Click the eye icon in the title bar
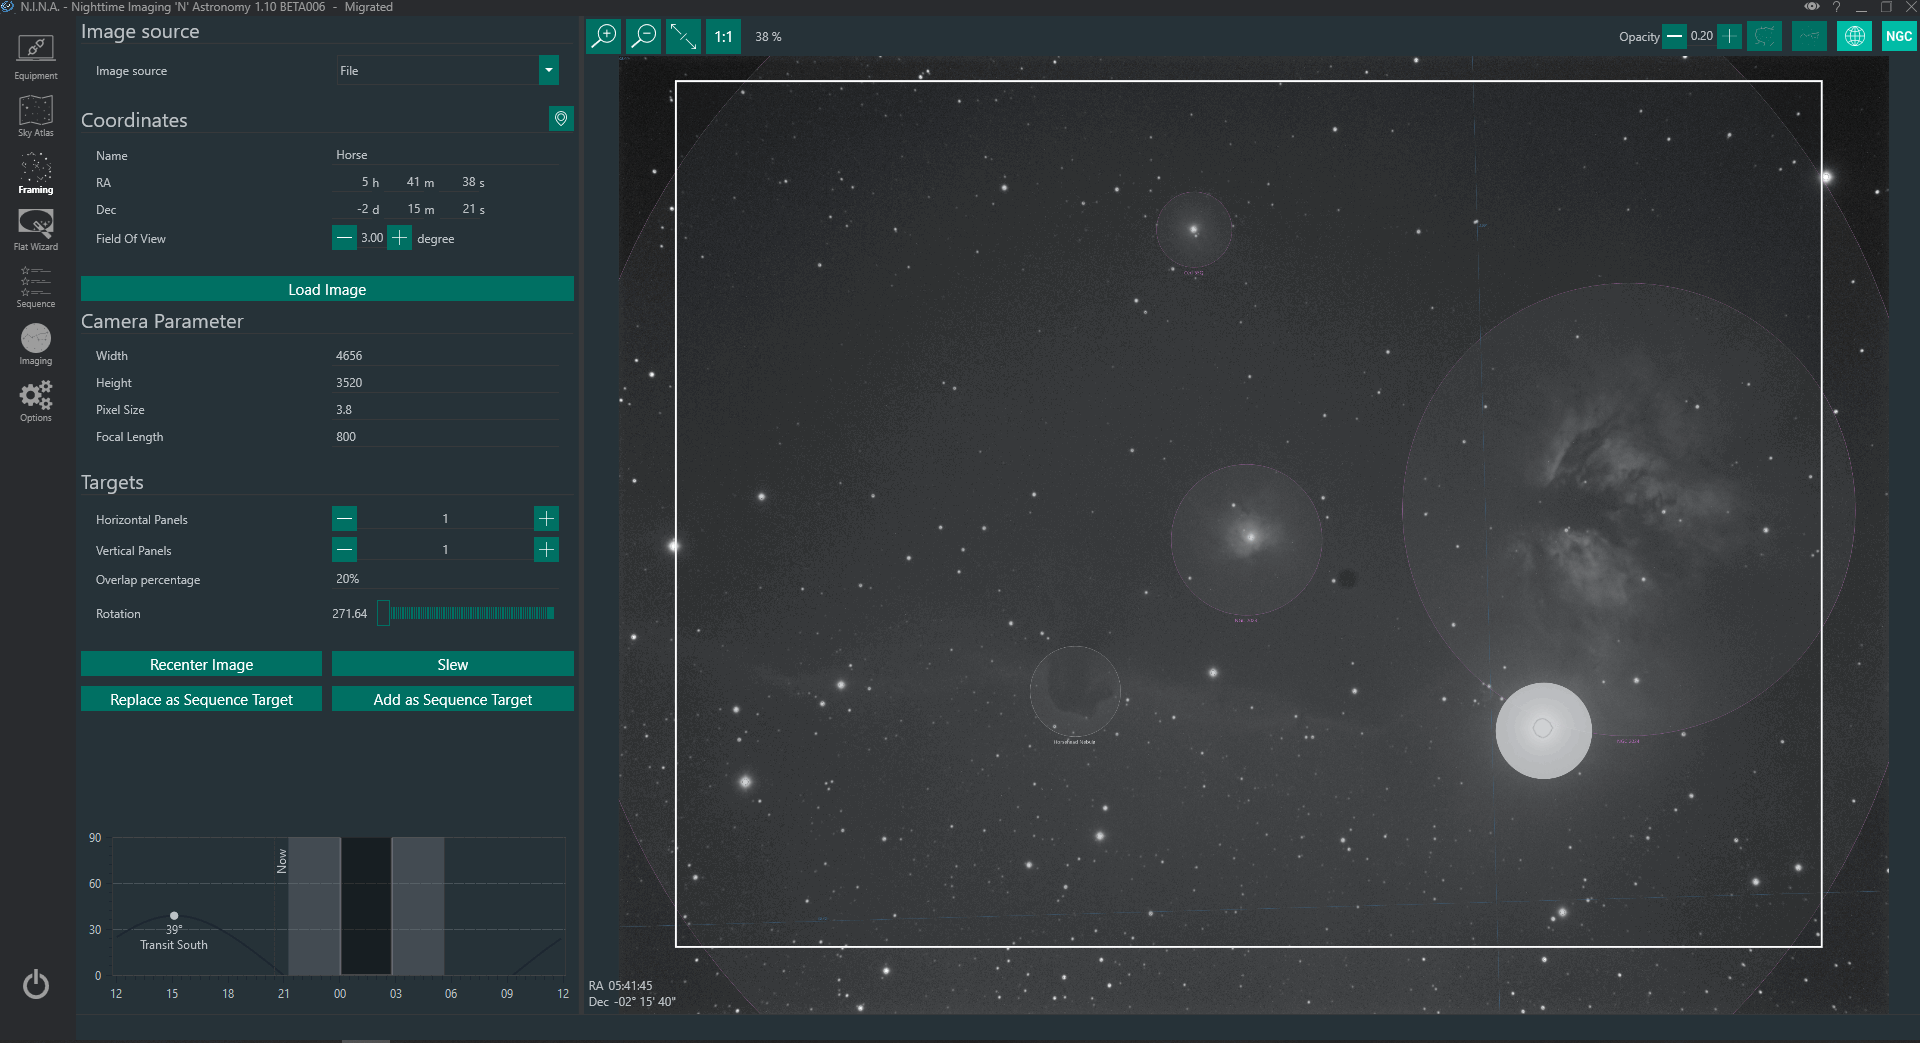This screenshot has width=1920, height=1043. point(1812,7)
